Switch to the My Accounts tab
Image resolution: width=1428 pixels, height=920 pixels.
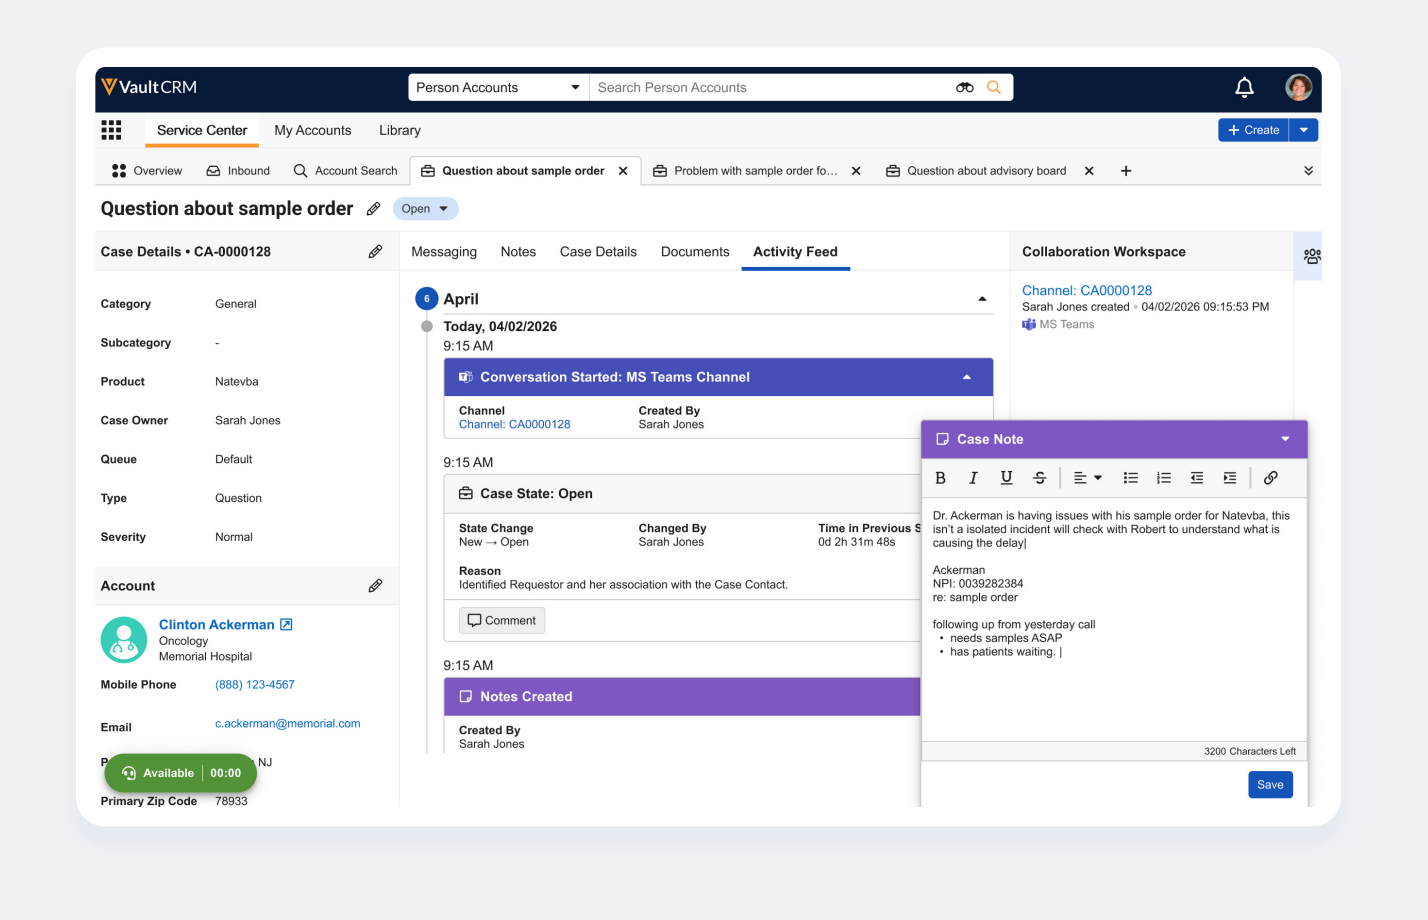[313, 130]
